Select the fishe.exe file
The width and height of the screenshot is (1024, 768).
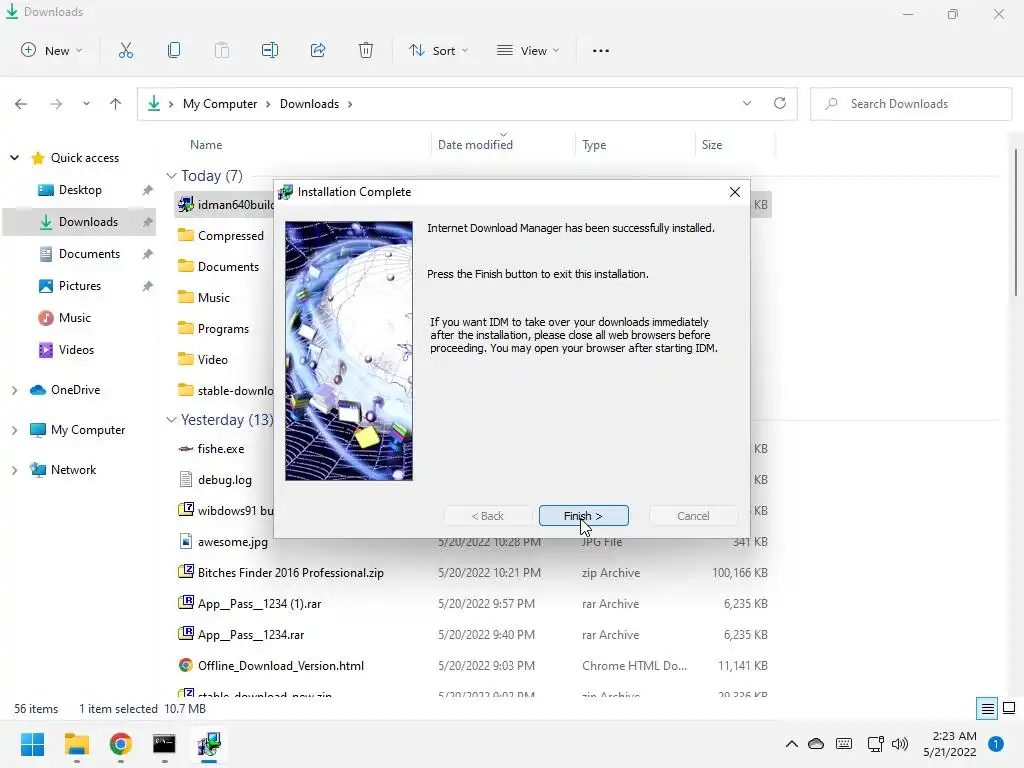(x=212, y=449)
